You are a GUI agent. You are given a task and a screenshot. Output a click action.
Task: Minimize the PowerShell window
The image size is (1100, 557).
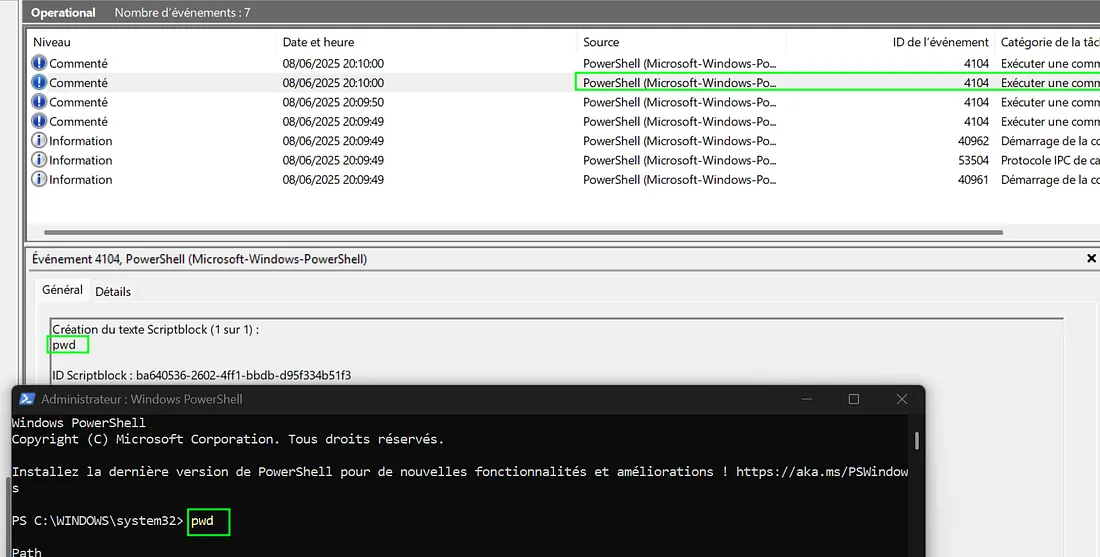(x=805, y=399)
